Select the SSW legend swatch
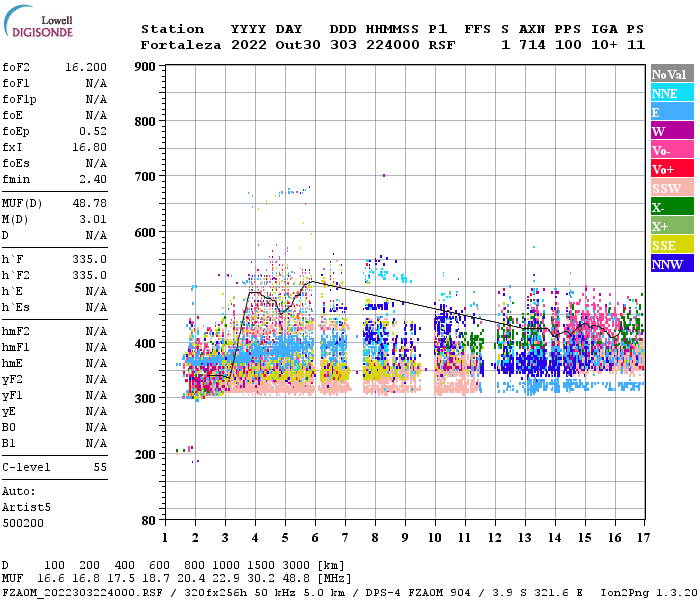The width and height of the screenshot is (700, 600). point(672,188)
